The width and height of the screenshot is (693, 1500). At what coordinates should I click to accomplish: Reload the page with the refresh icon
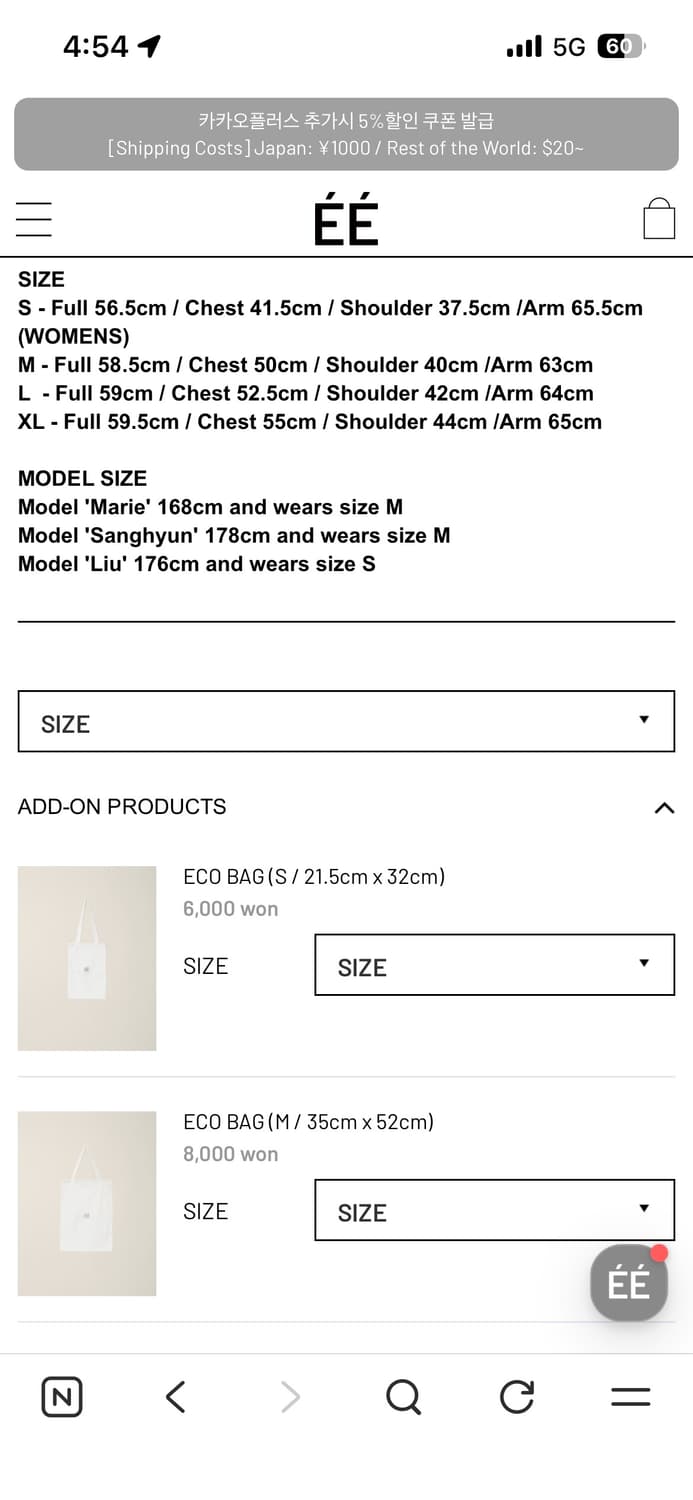tap(516, 1397)
